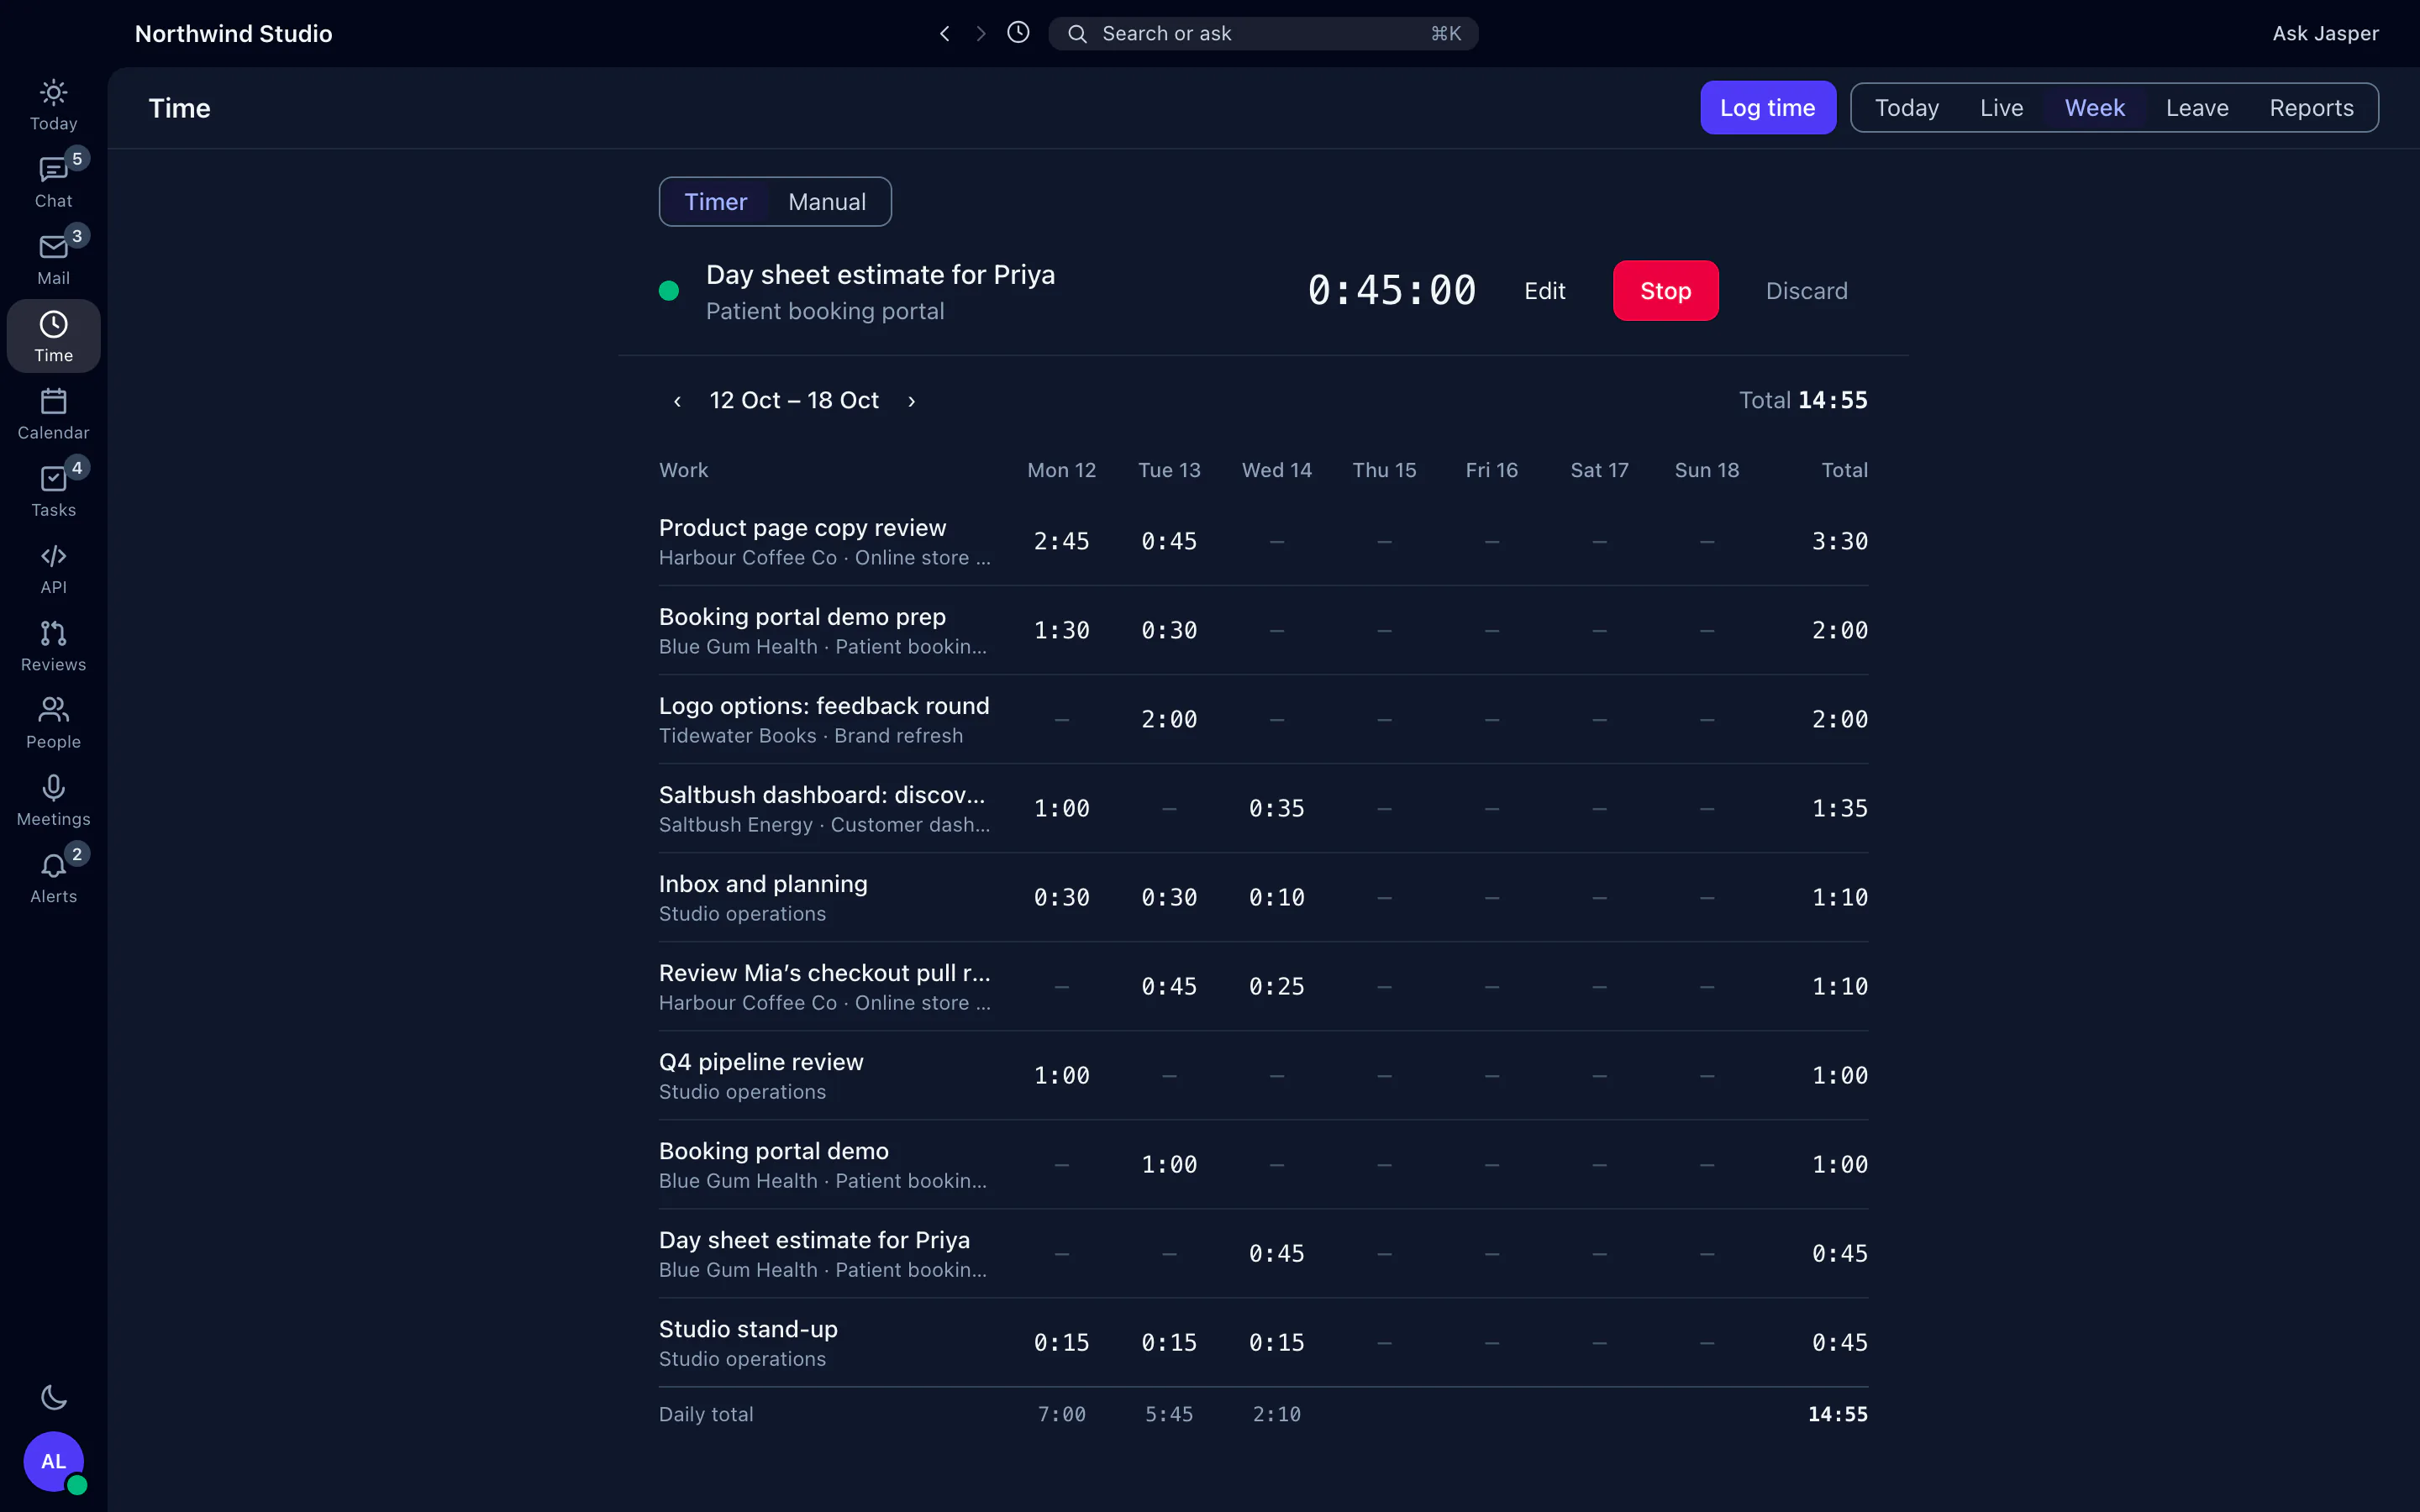
Task: Open the Leave tab
Action: [2197, 108]
